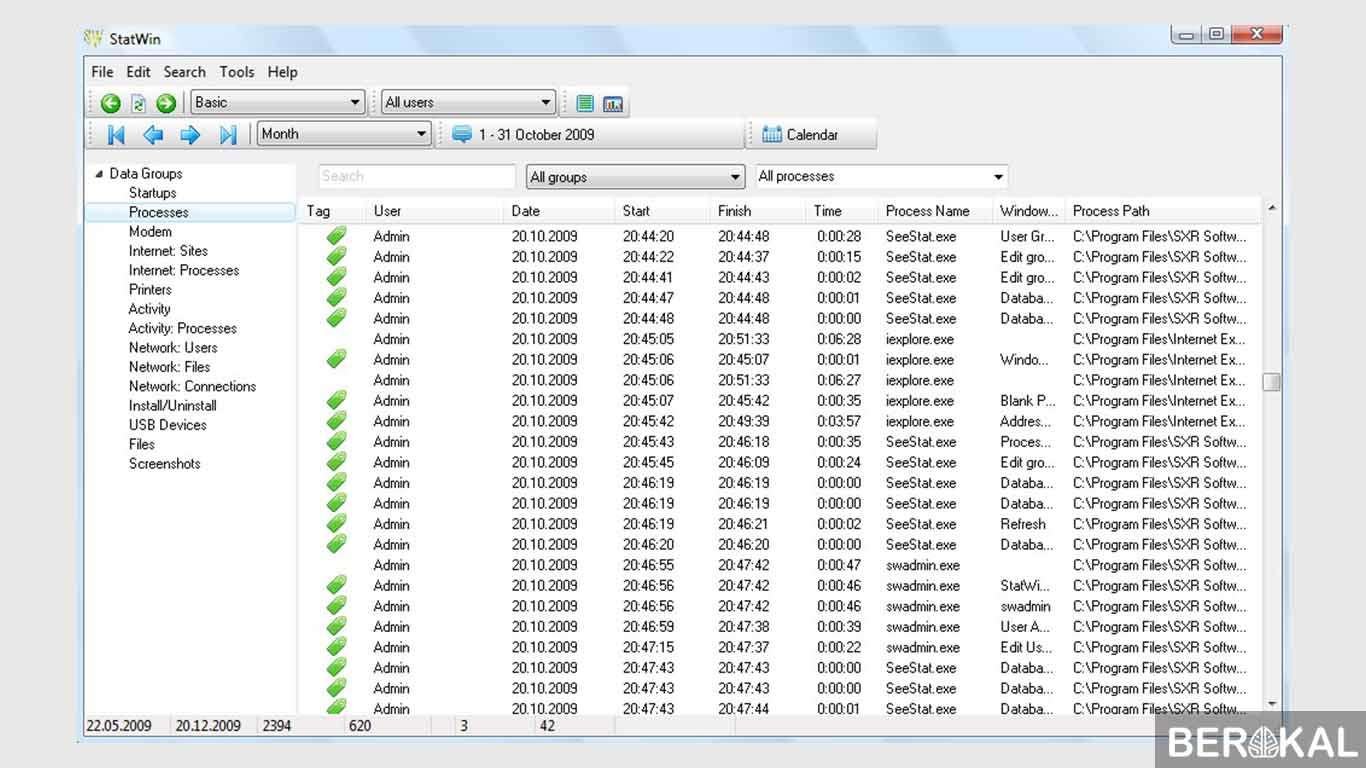The width and height of the screenshot is (1366, 768).
Task: Open the All groups filter dropdown
Action: [636, 177]
